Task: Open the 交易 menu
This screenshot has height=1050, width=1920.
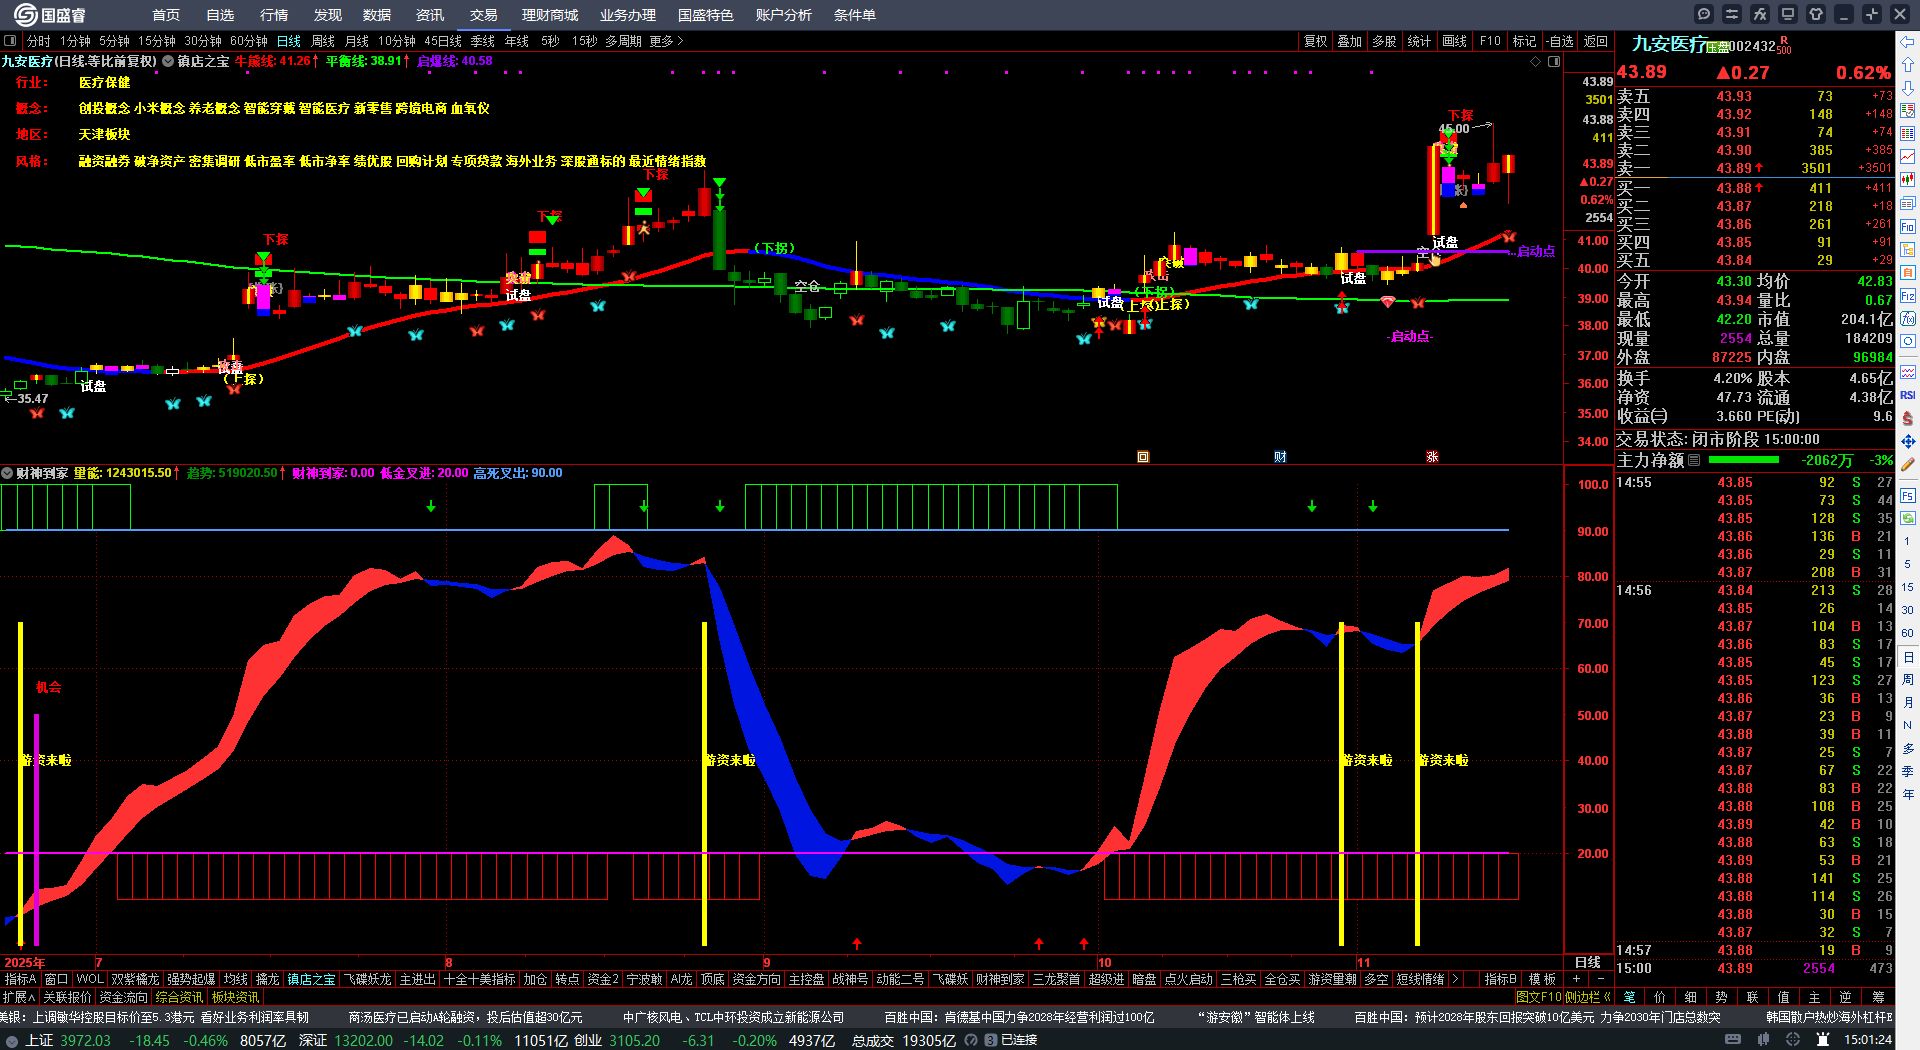Action: pyautogui.click(x=483, y=15)
